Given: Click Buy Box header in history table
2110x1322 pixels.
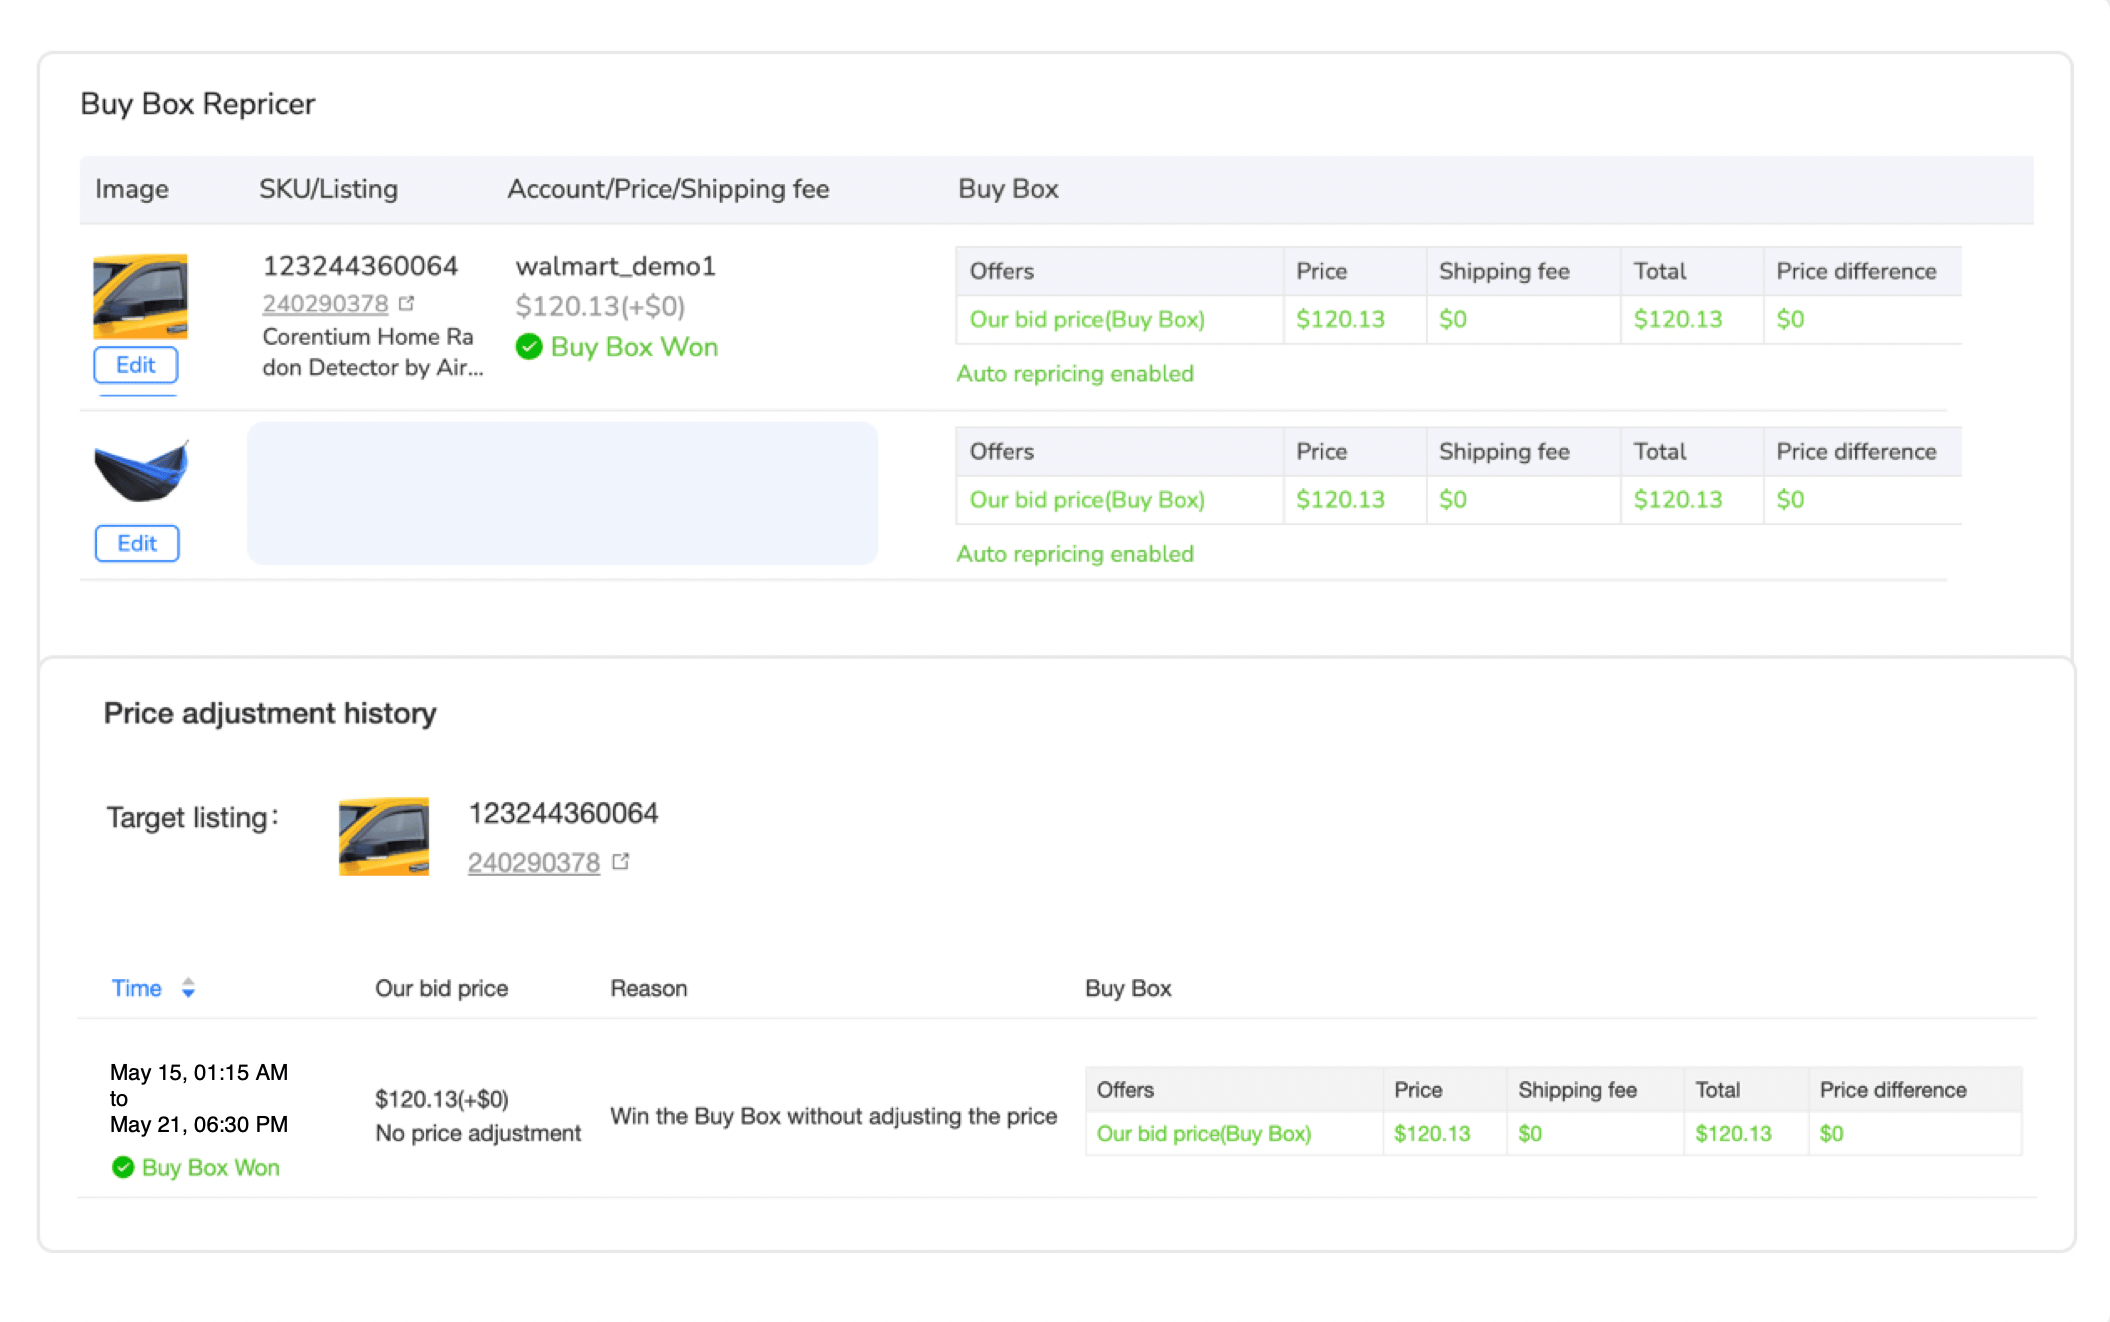Looking at the screenshot, I should click(x=1128, y=988).
